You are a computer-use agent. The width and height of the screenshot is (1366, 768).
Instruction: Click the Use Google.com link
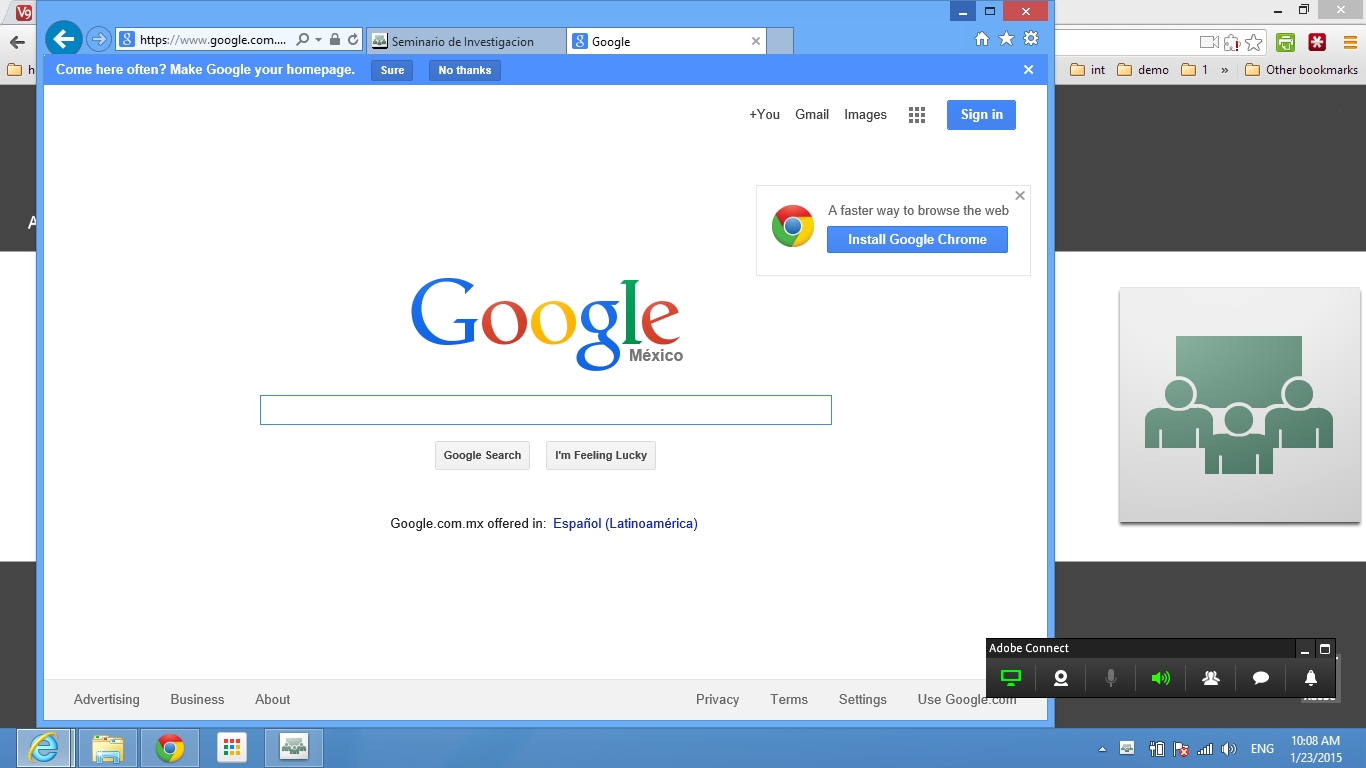tap(967, 700)
